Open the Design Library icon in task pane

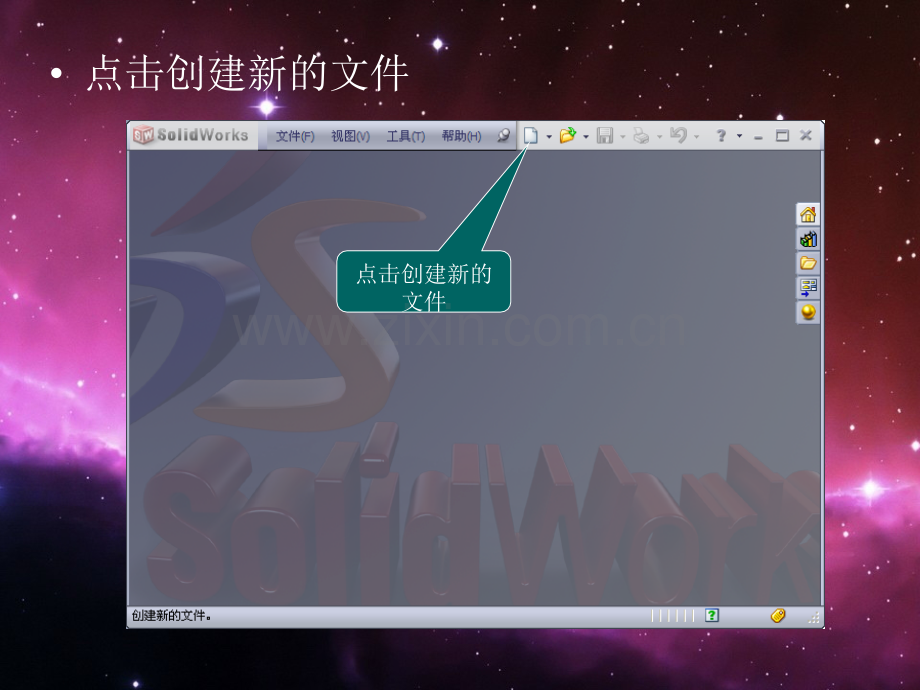pyautogui.click(x=808, y=239)
